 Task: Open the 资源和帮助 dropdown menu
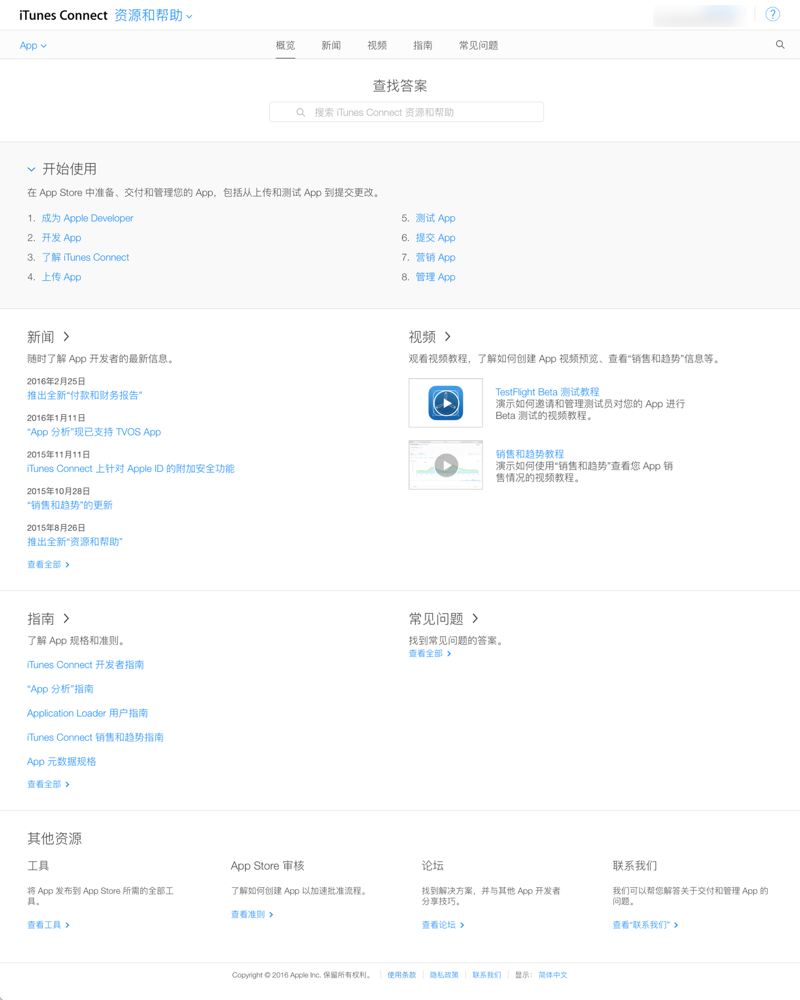(153, 15)
